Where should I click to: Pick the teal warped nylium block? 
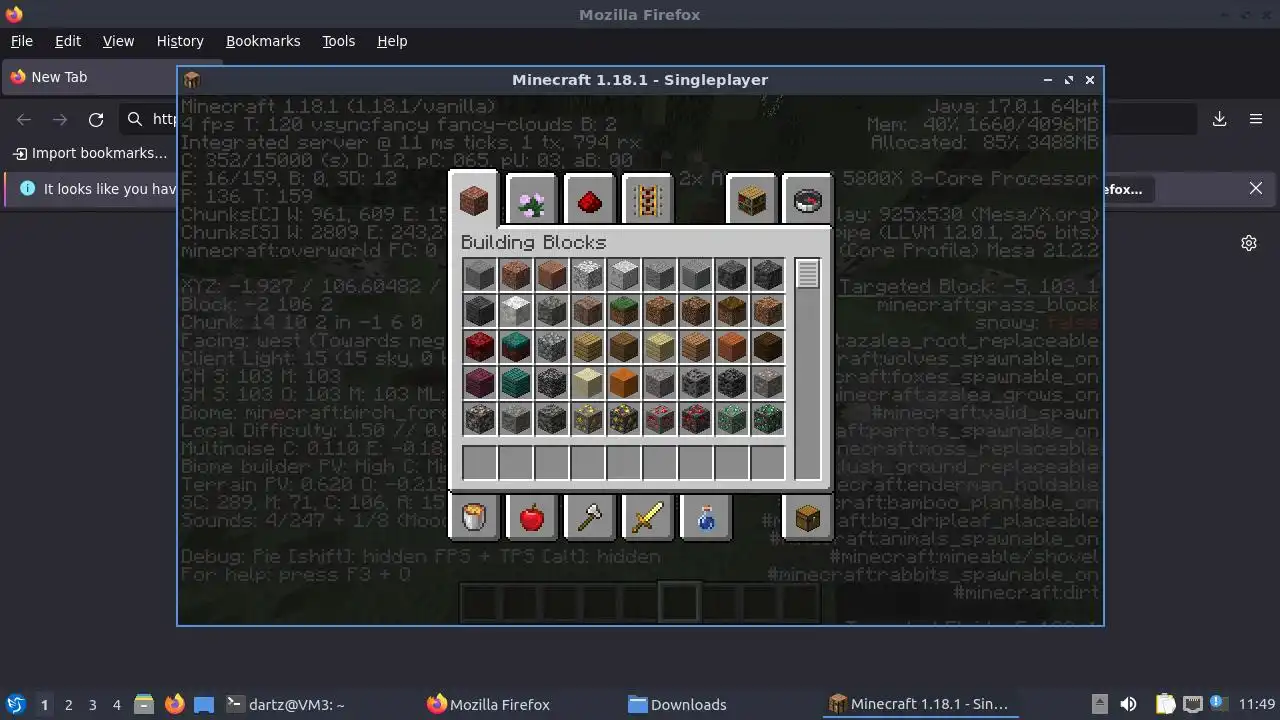[x=516, y=347]
